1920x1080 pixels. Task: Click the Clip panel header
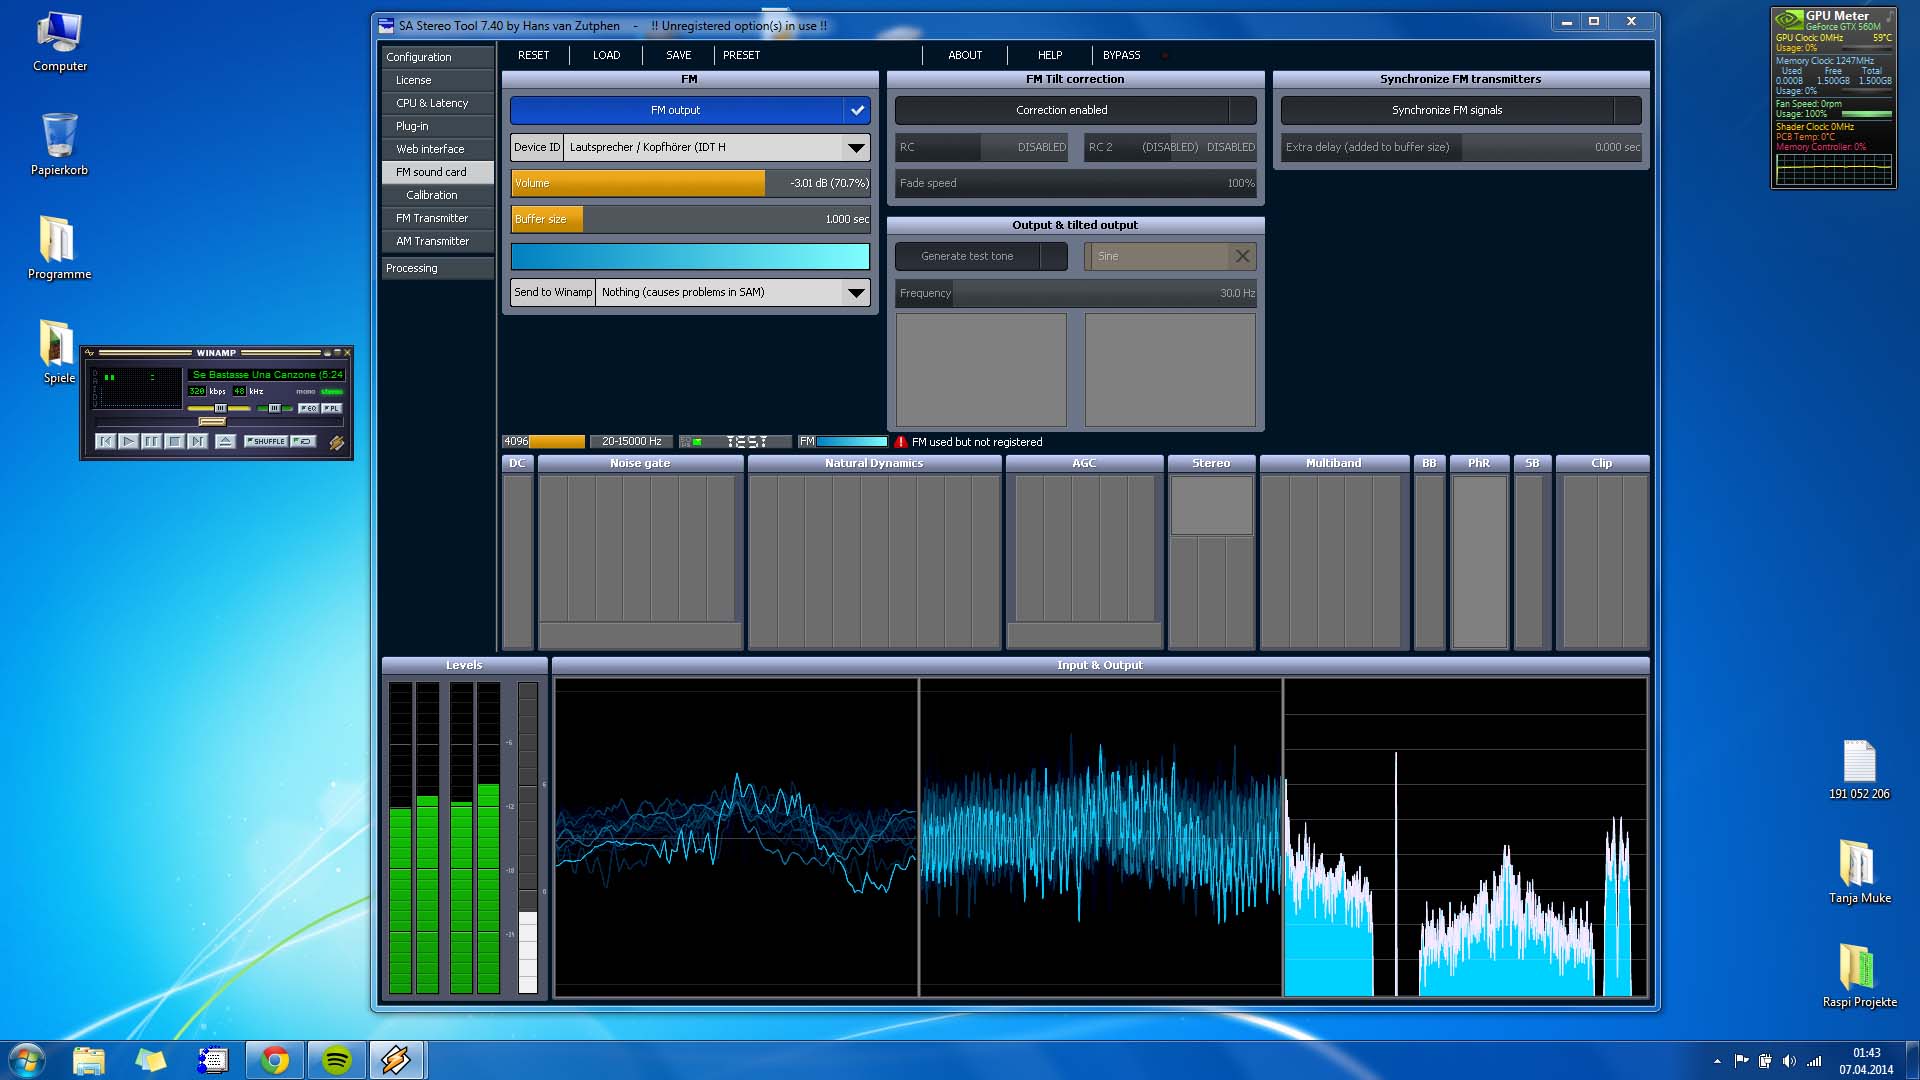tap(1602, 463)
